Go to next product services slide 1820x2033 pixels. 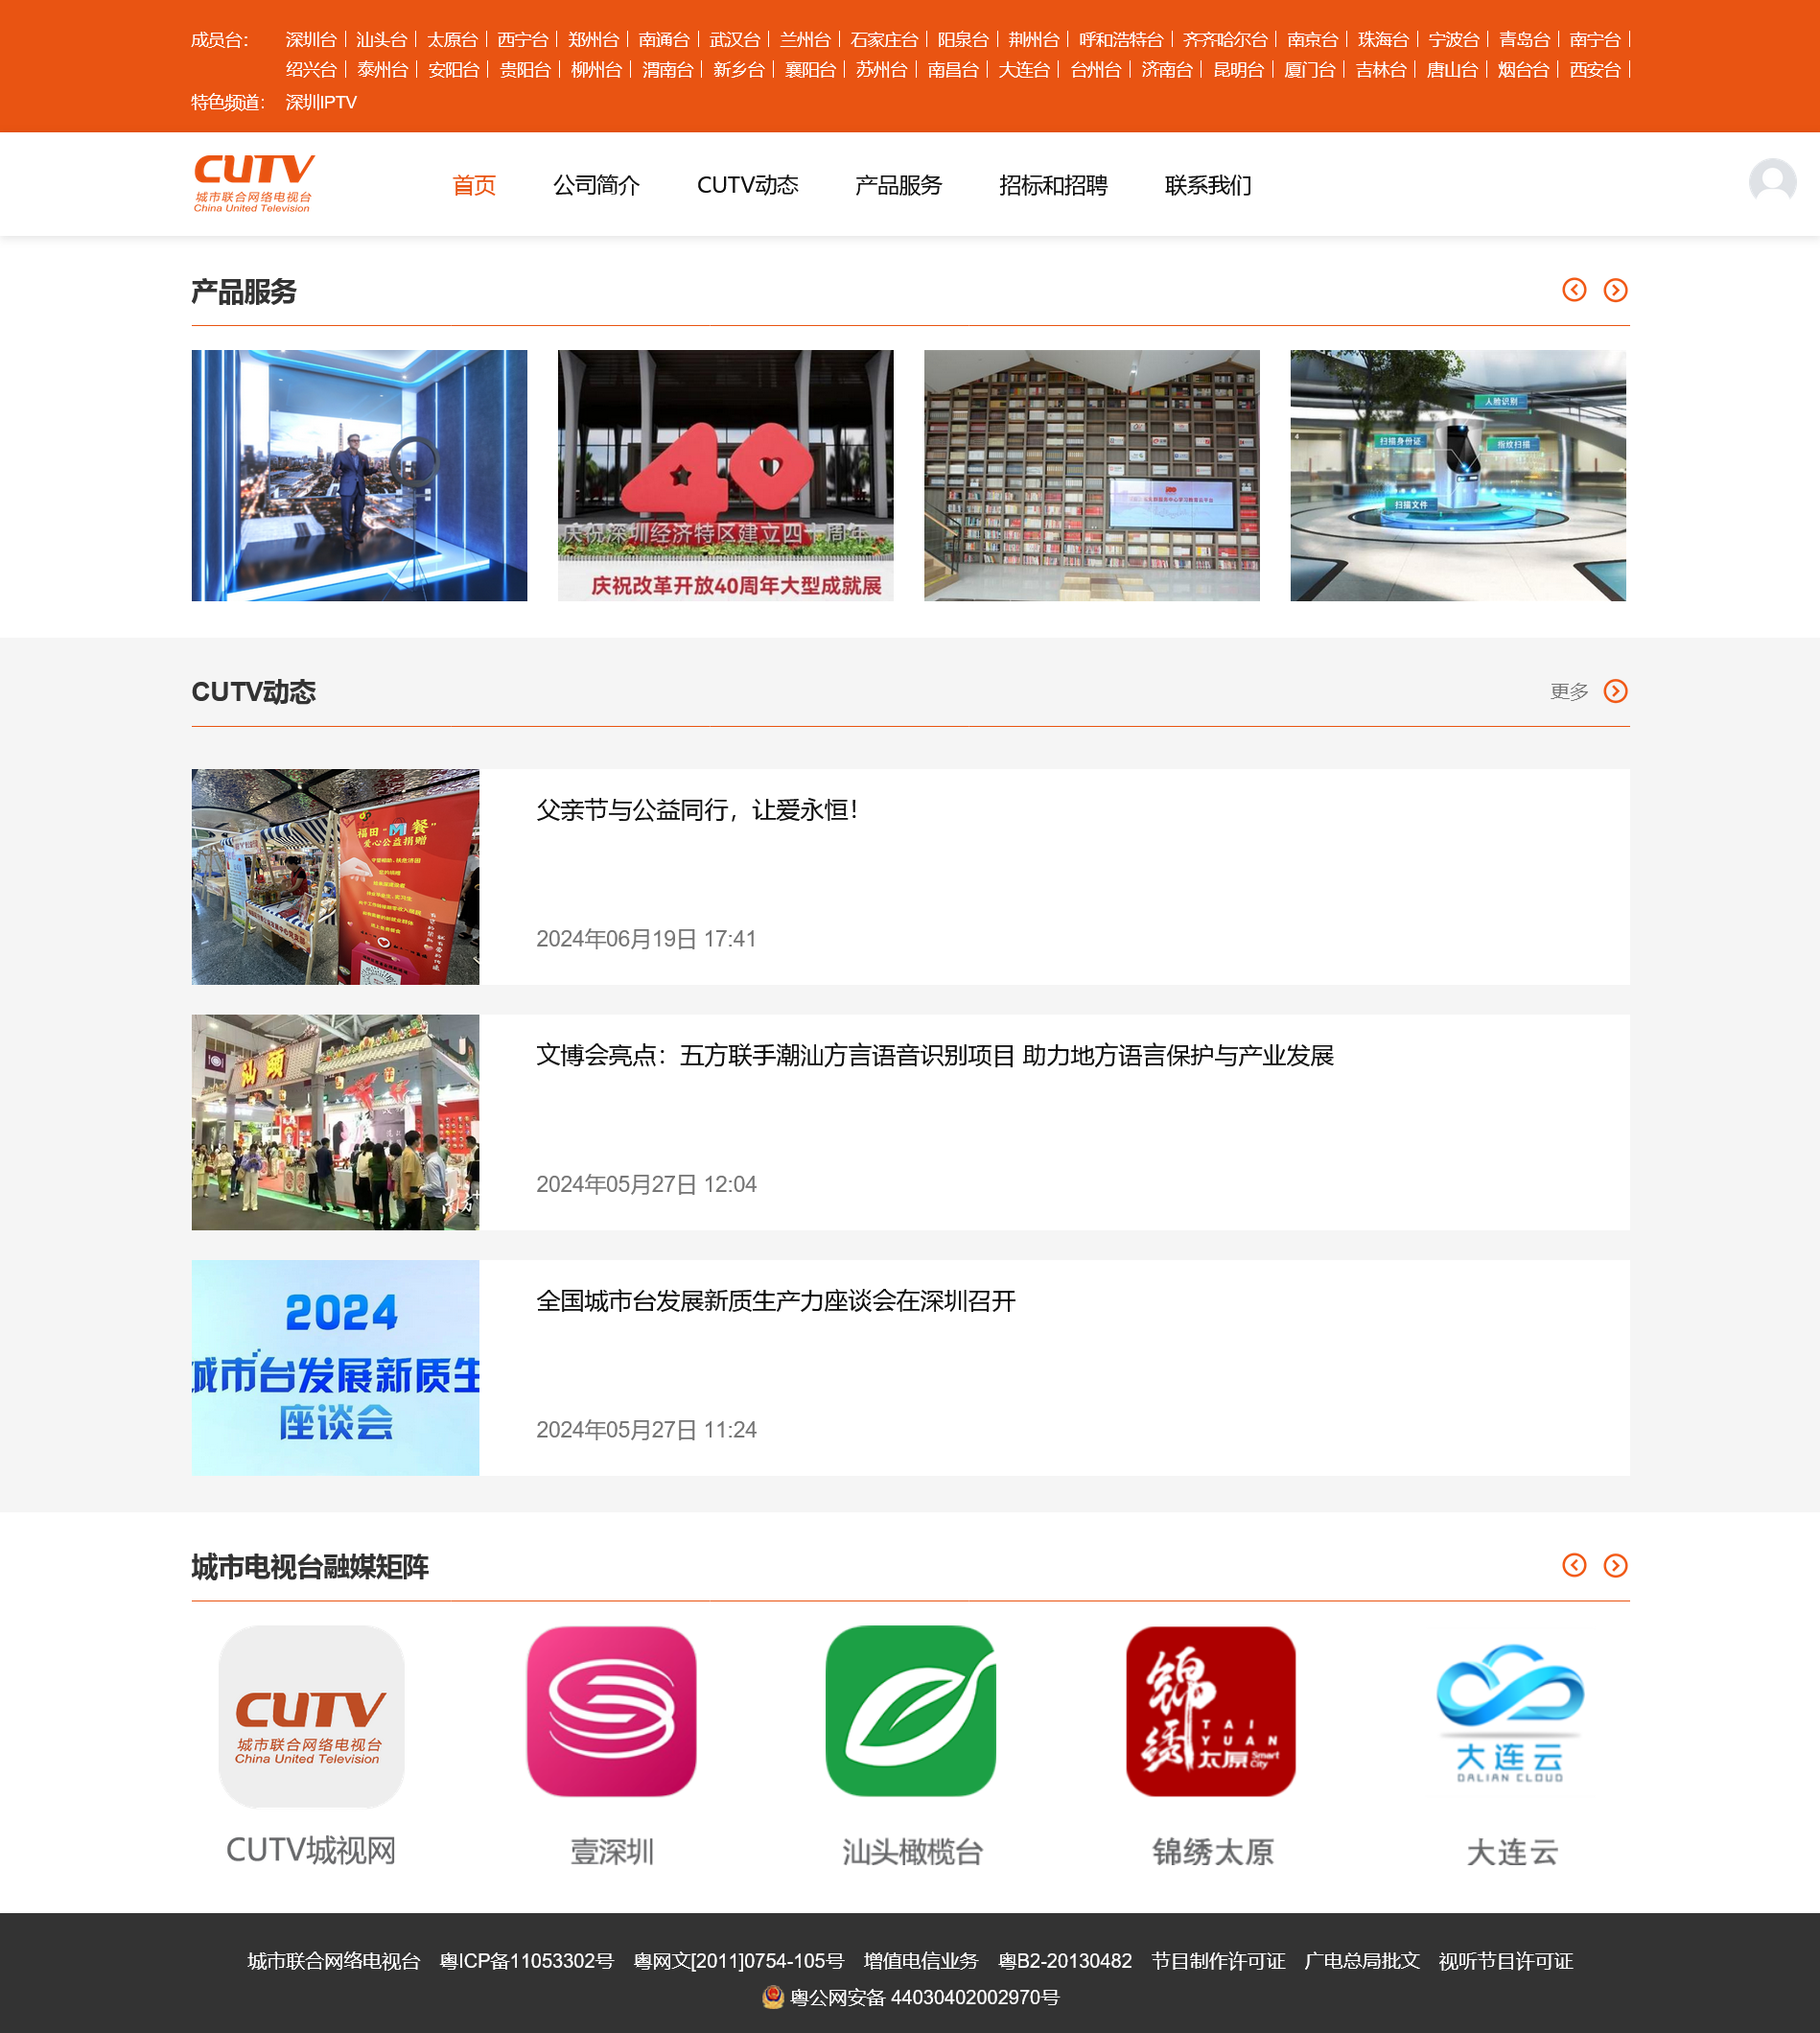pos(1615,290)
